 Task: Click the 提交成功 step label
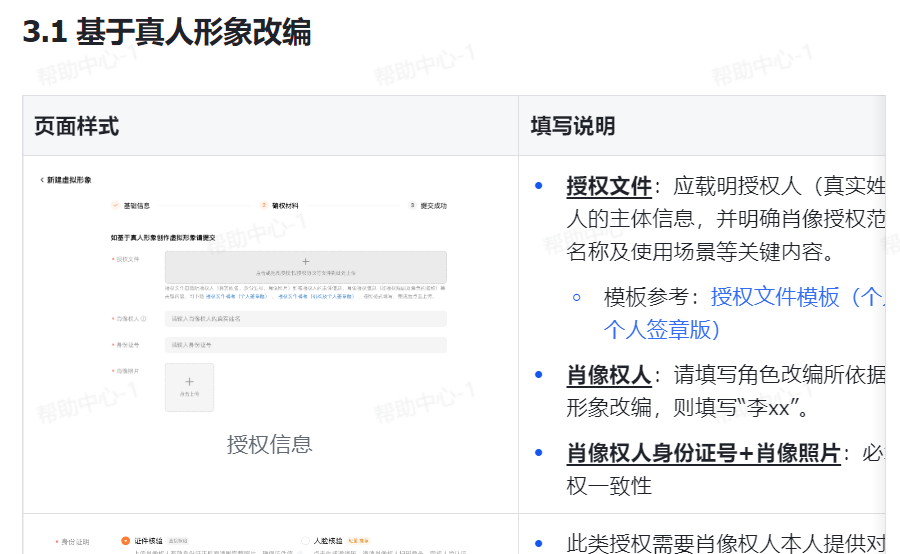tap(433, 206)
